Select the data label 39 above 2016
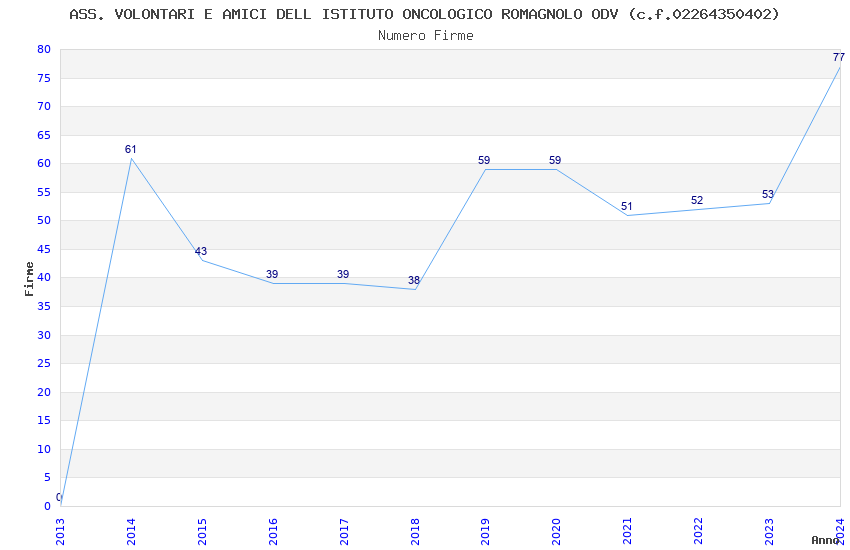850x550 pixels. point(272,275)
